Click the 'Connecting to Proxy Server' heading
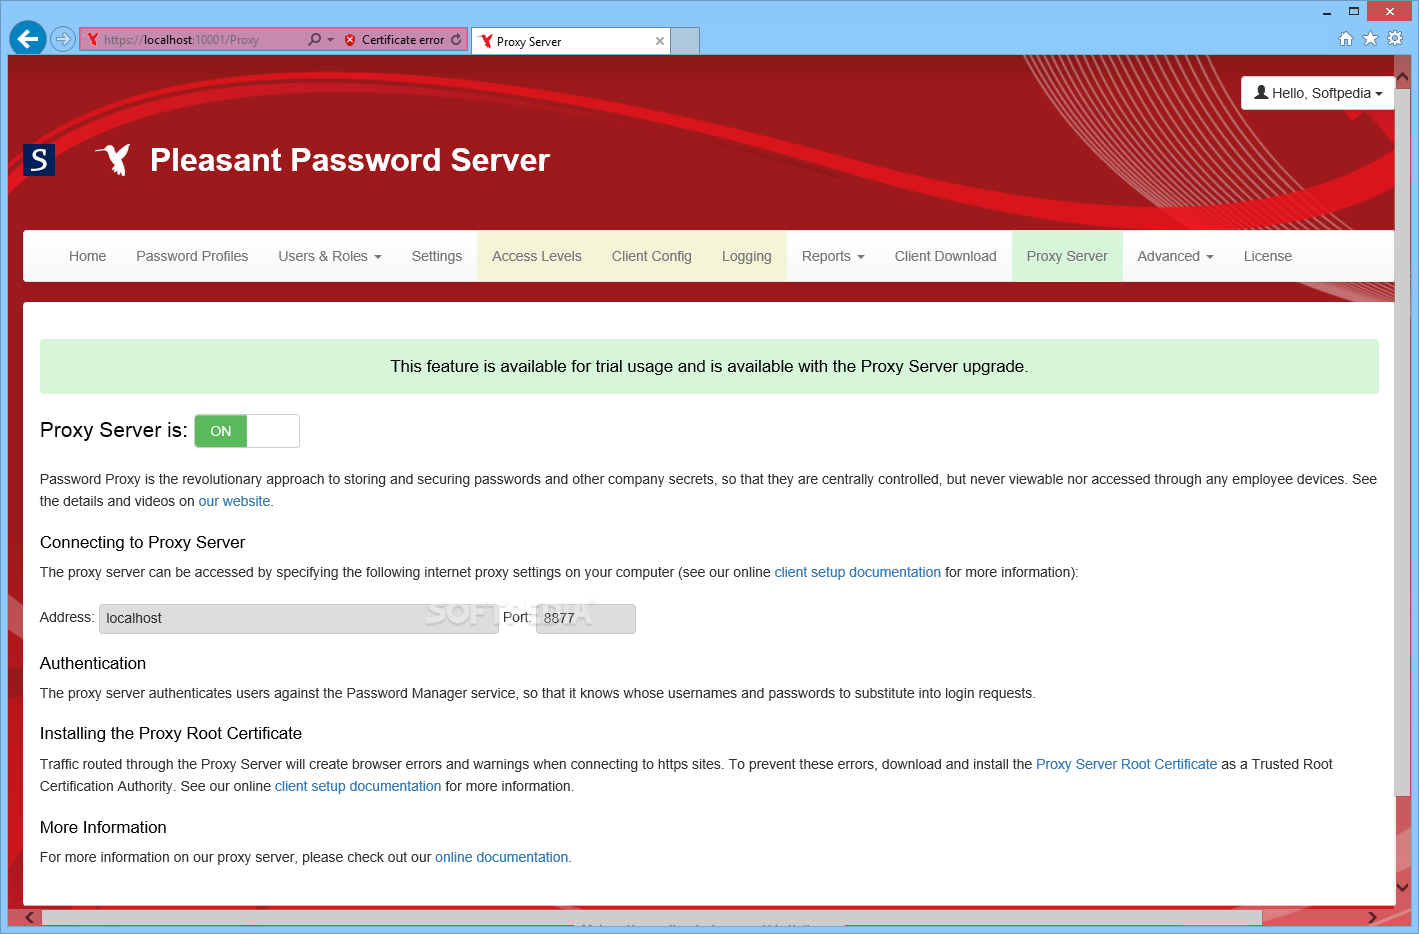Image resolution: width=1419 pixels, height=934 pixels. point(142,542)
